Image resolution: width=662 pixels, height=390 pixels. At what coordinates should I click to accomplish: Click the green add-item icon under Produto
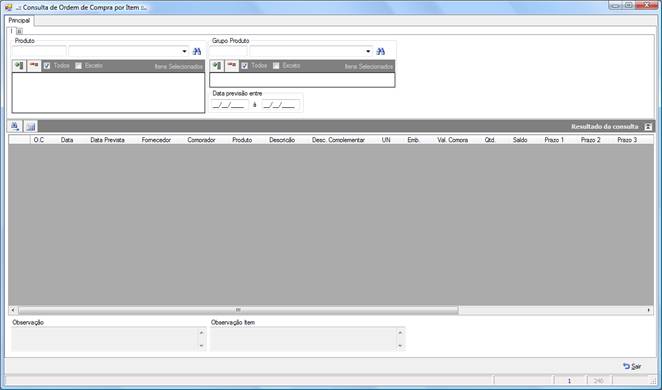point(19,66)
